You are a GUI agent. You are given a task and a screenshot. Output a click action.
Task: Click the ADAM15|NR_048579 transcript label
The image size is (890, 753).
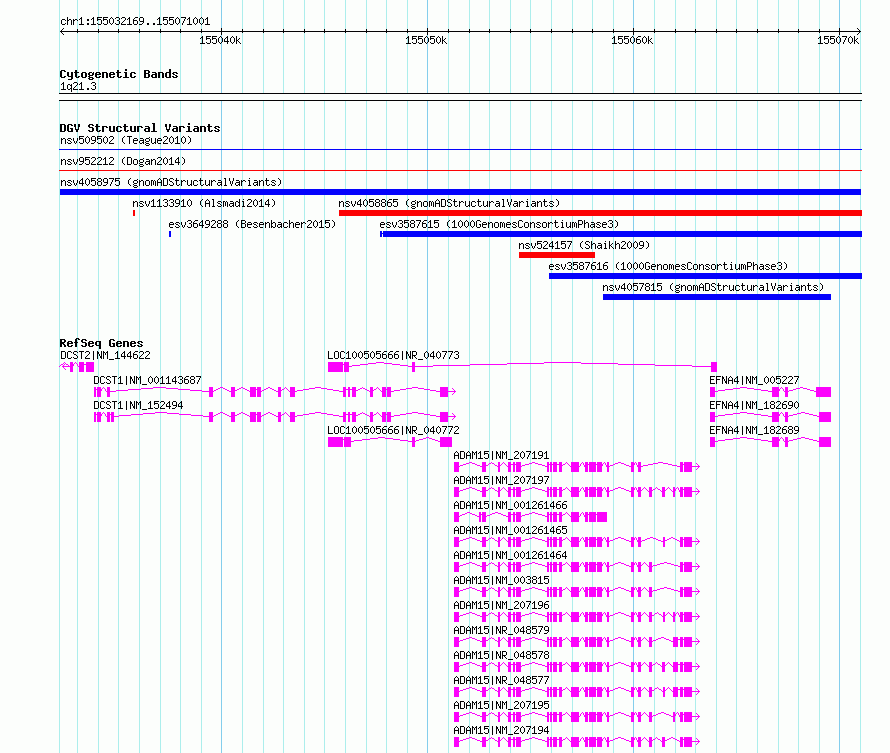[x=501, y=630]
